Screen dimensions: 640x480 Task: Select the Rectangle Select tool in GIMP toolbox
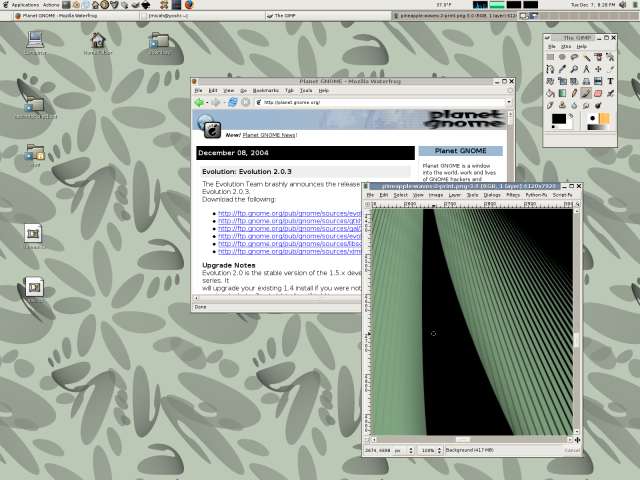coord(550,57)
